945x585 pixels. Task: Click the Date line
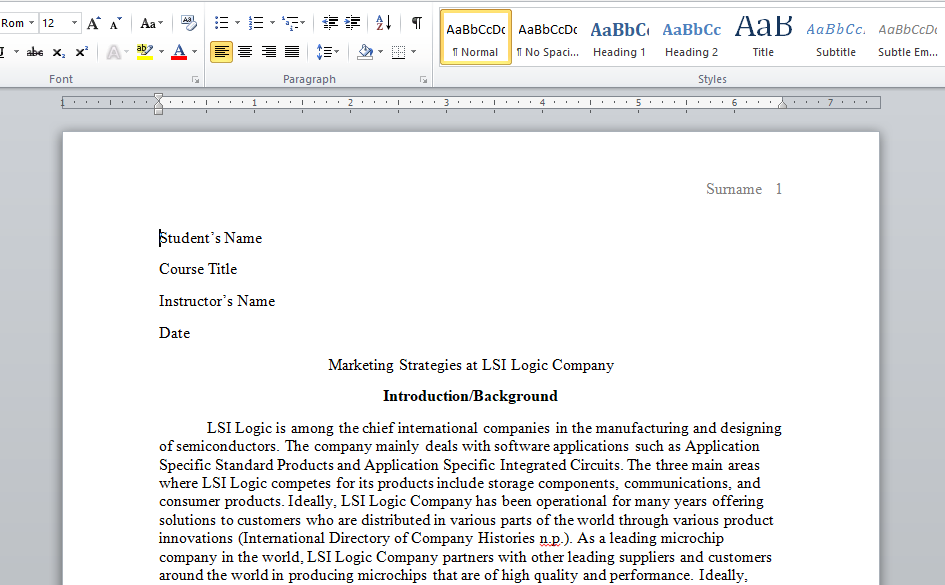point(175,333)
